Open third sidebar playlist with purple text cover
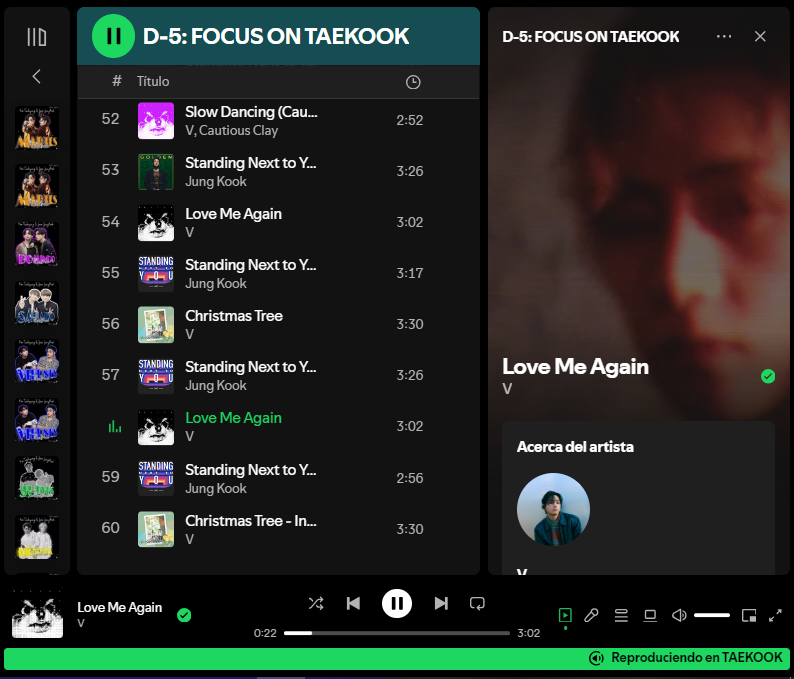The width and height of the screenshot is (794, 679). [x=37, y=245]
